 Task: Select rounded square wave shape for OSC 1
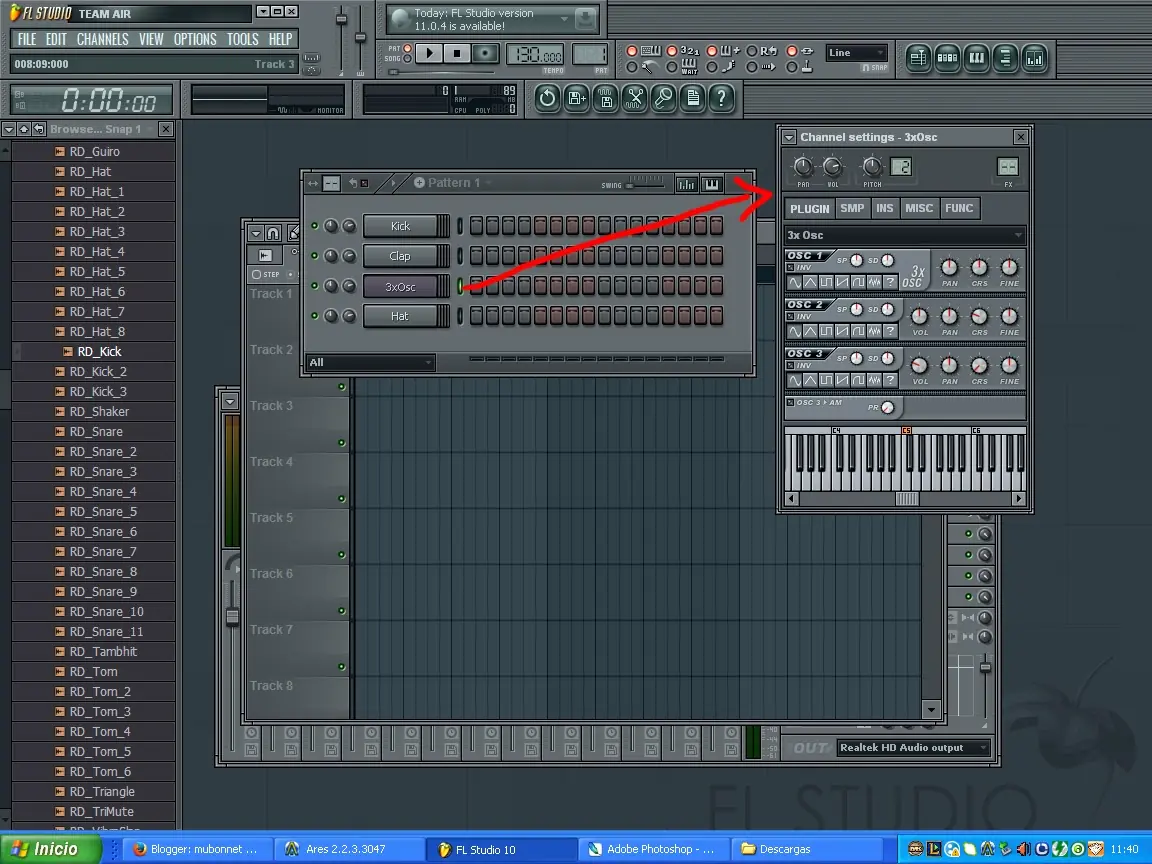(858, 282)
